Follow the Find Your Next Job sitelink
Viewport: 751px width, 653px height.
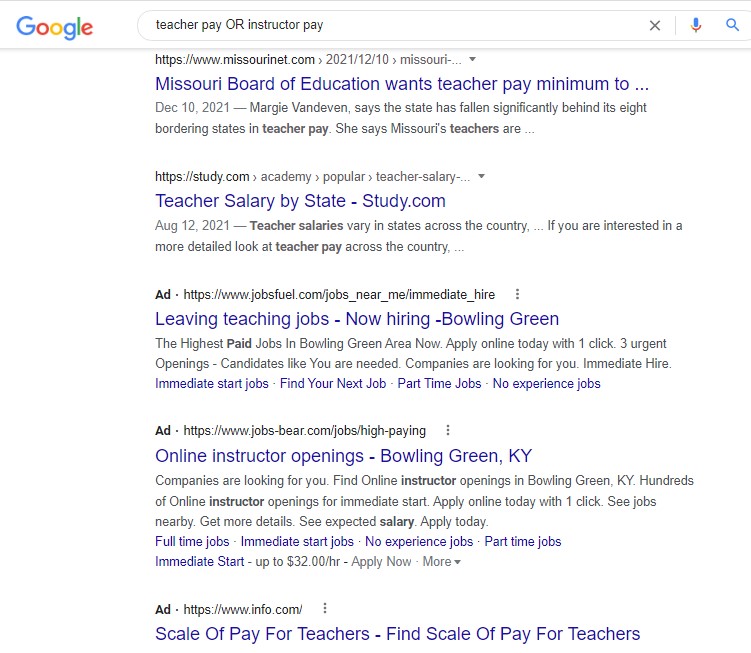pyautogui.click(x=333, y=384)
